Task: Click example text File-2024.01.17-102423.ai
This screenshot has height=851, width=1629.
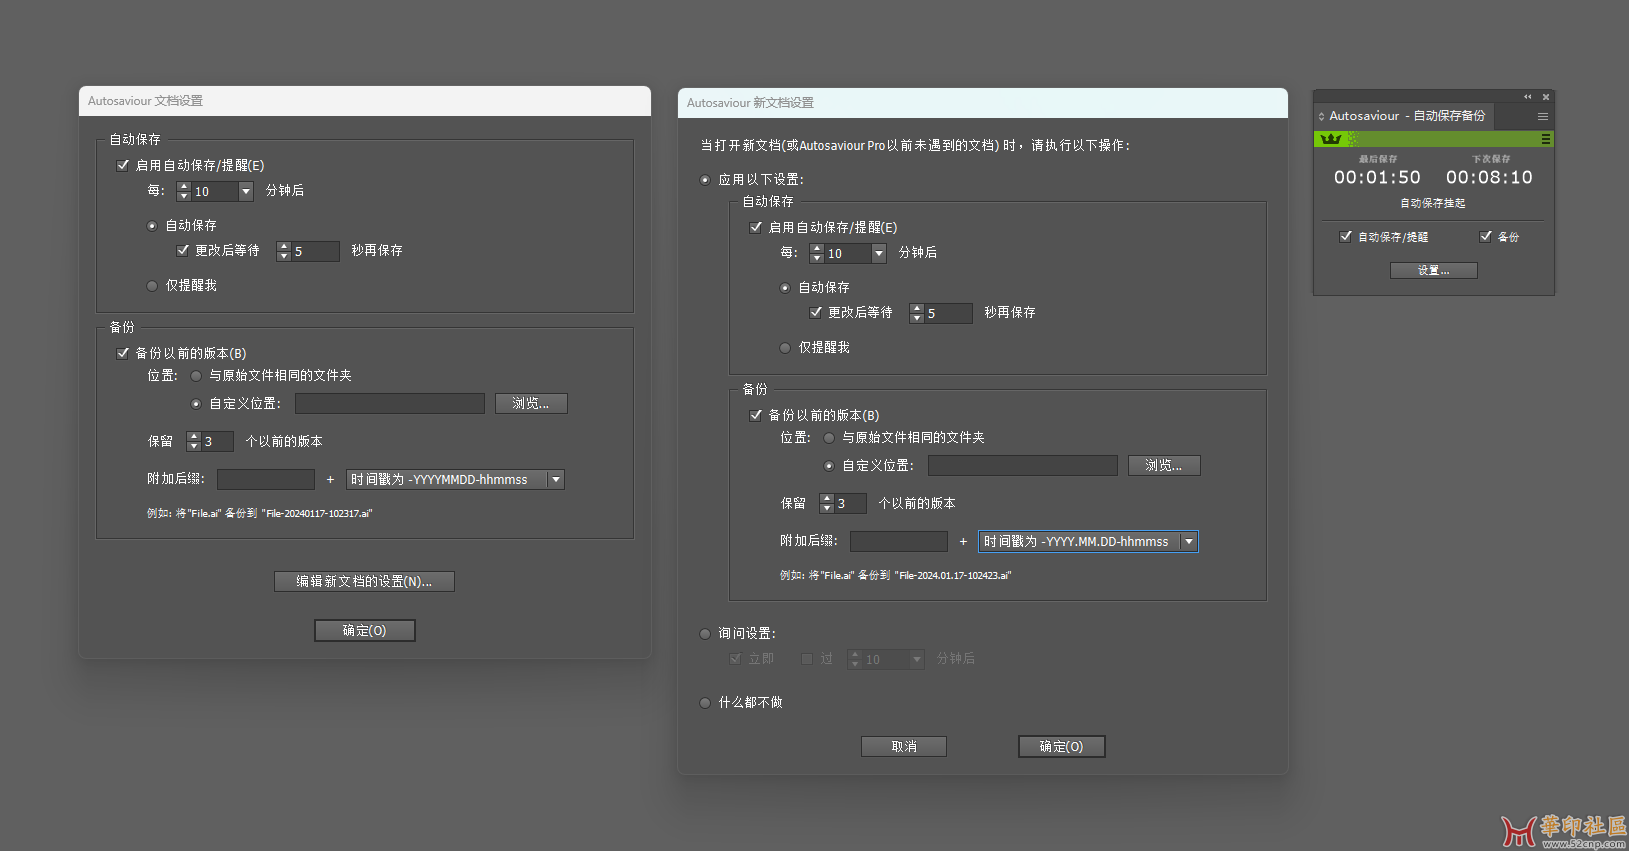Action: [x=953, y=575]
